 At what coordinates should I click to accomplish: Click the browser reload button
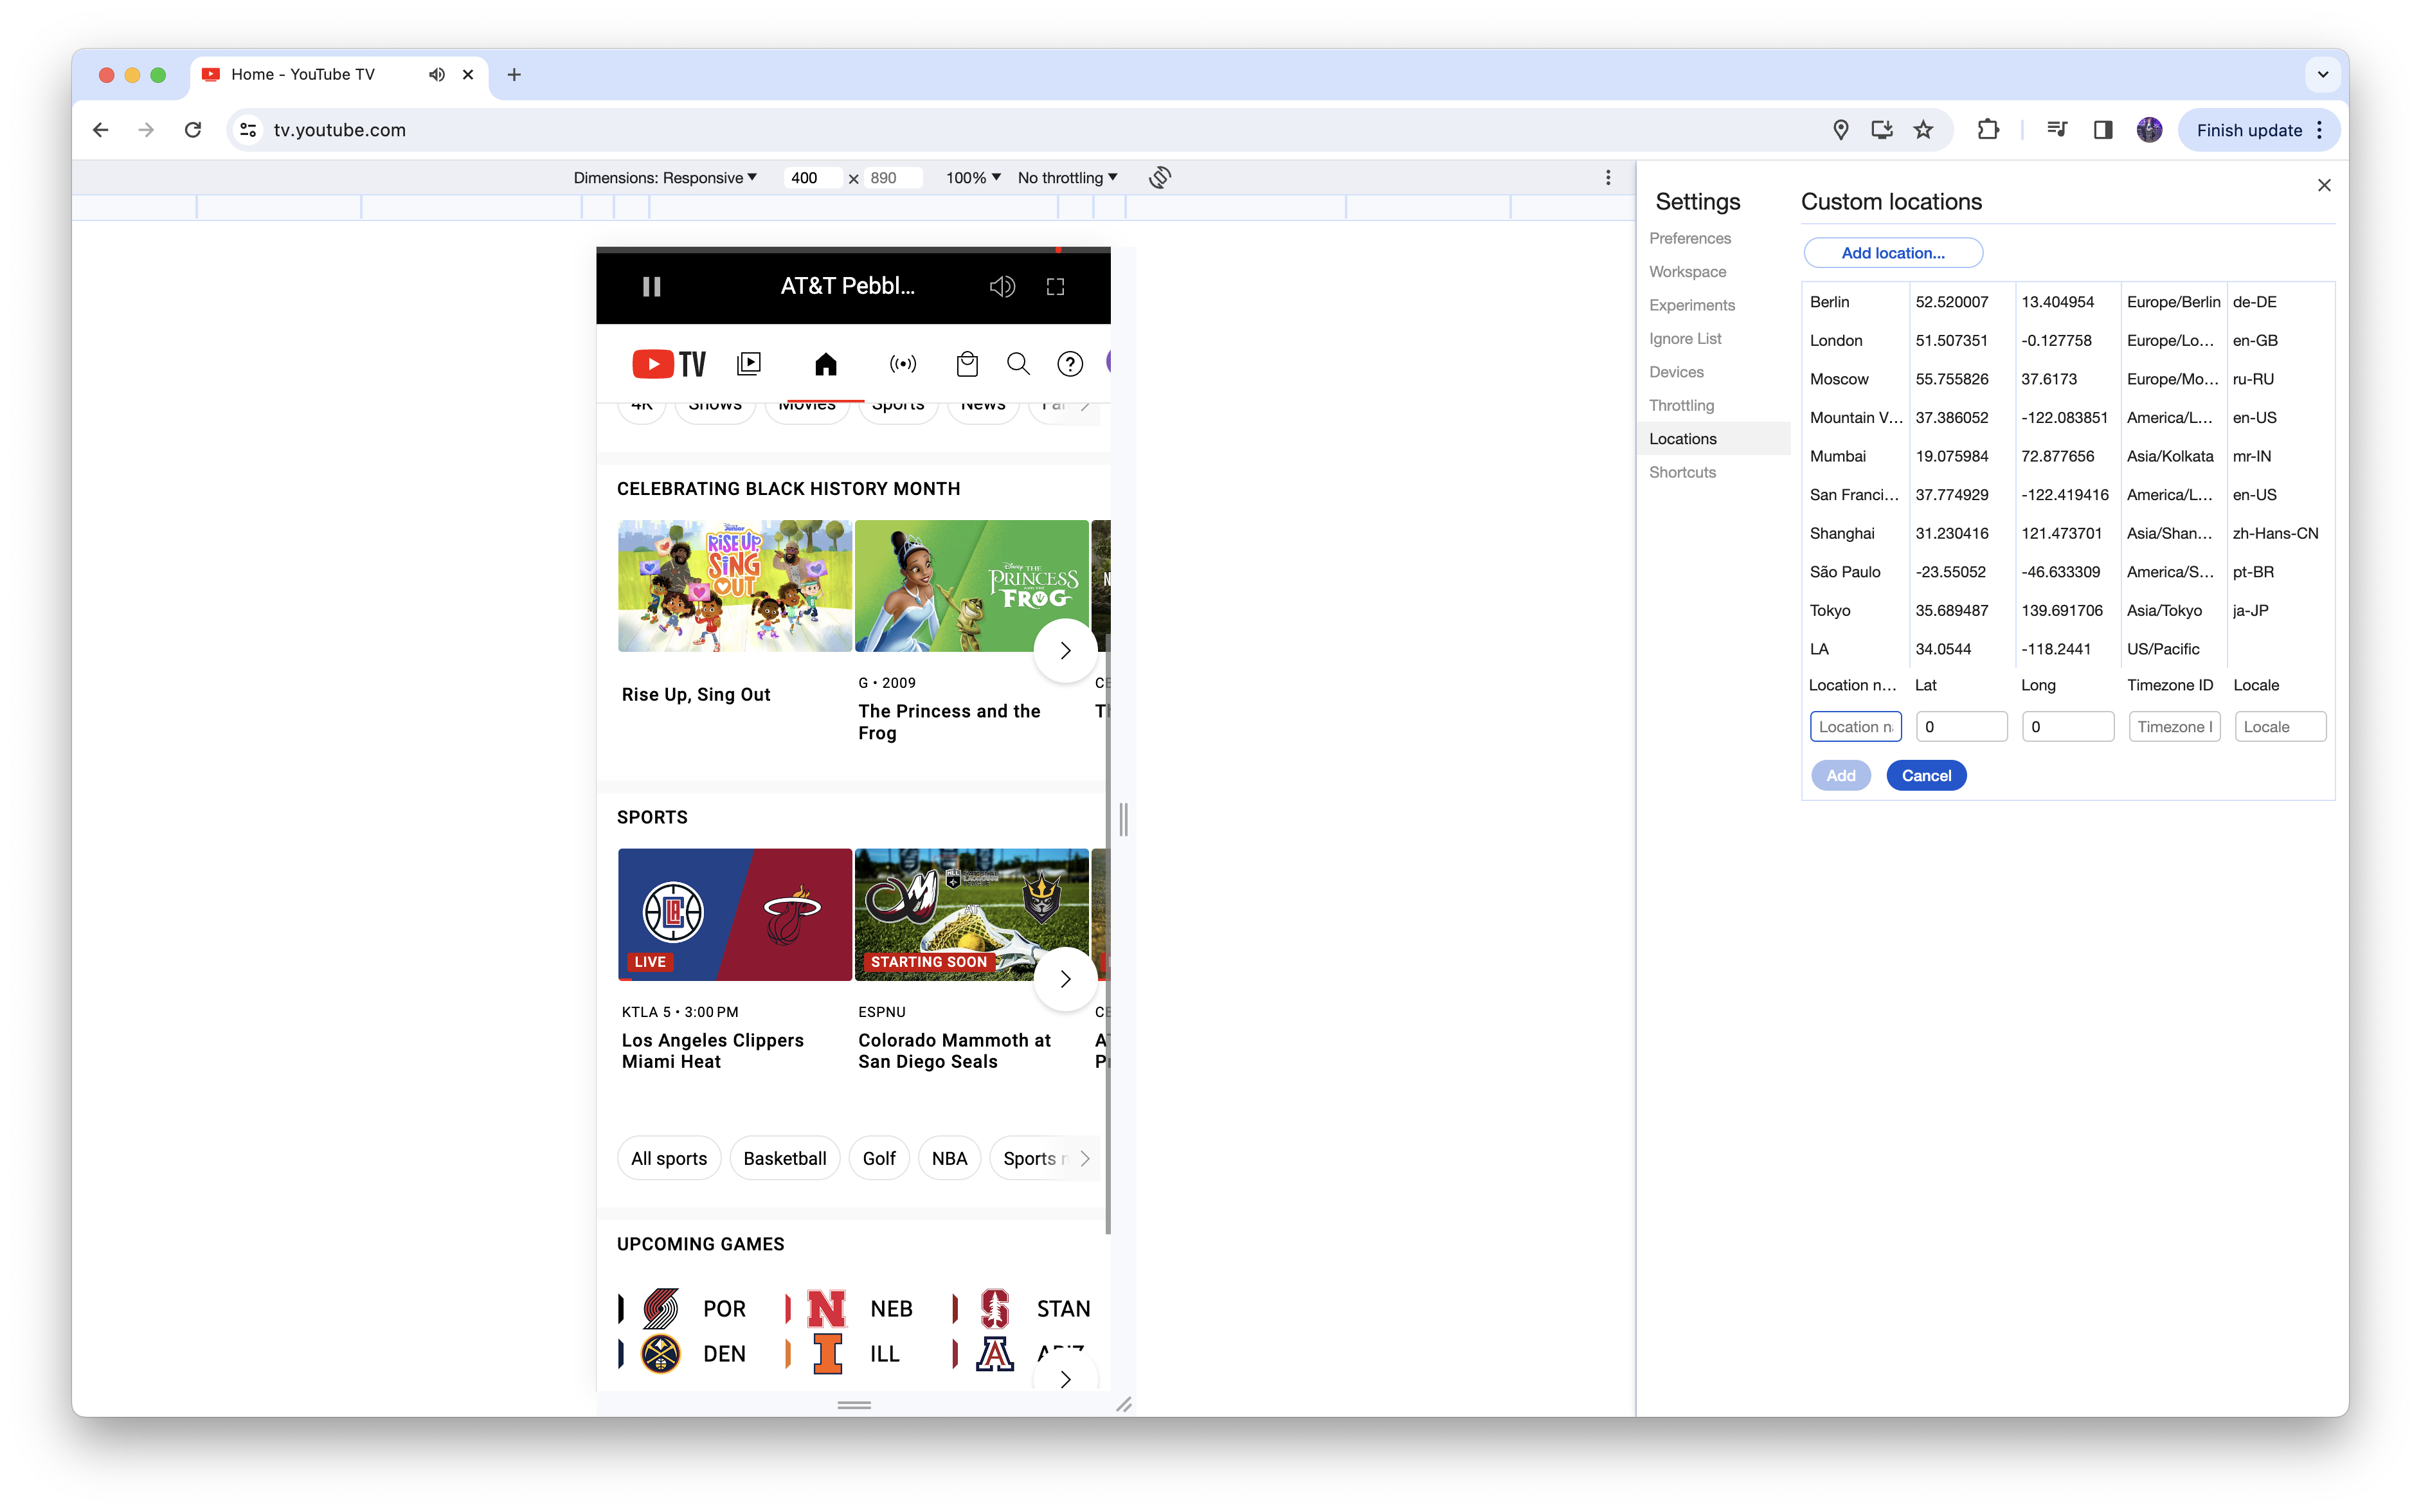point(193,130)
